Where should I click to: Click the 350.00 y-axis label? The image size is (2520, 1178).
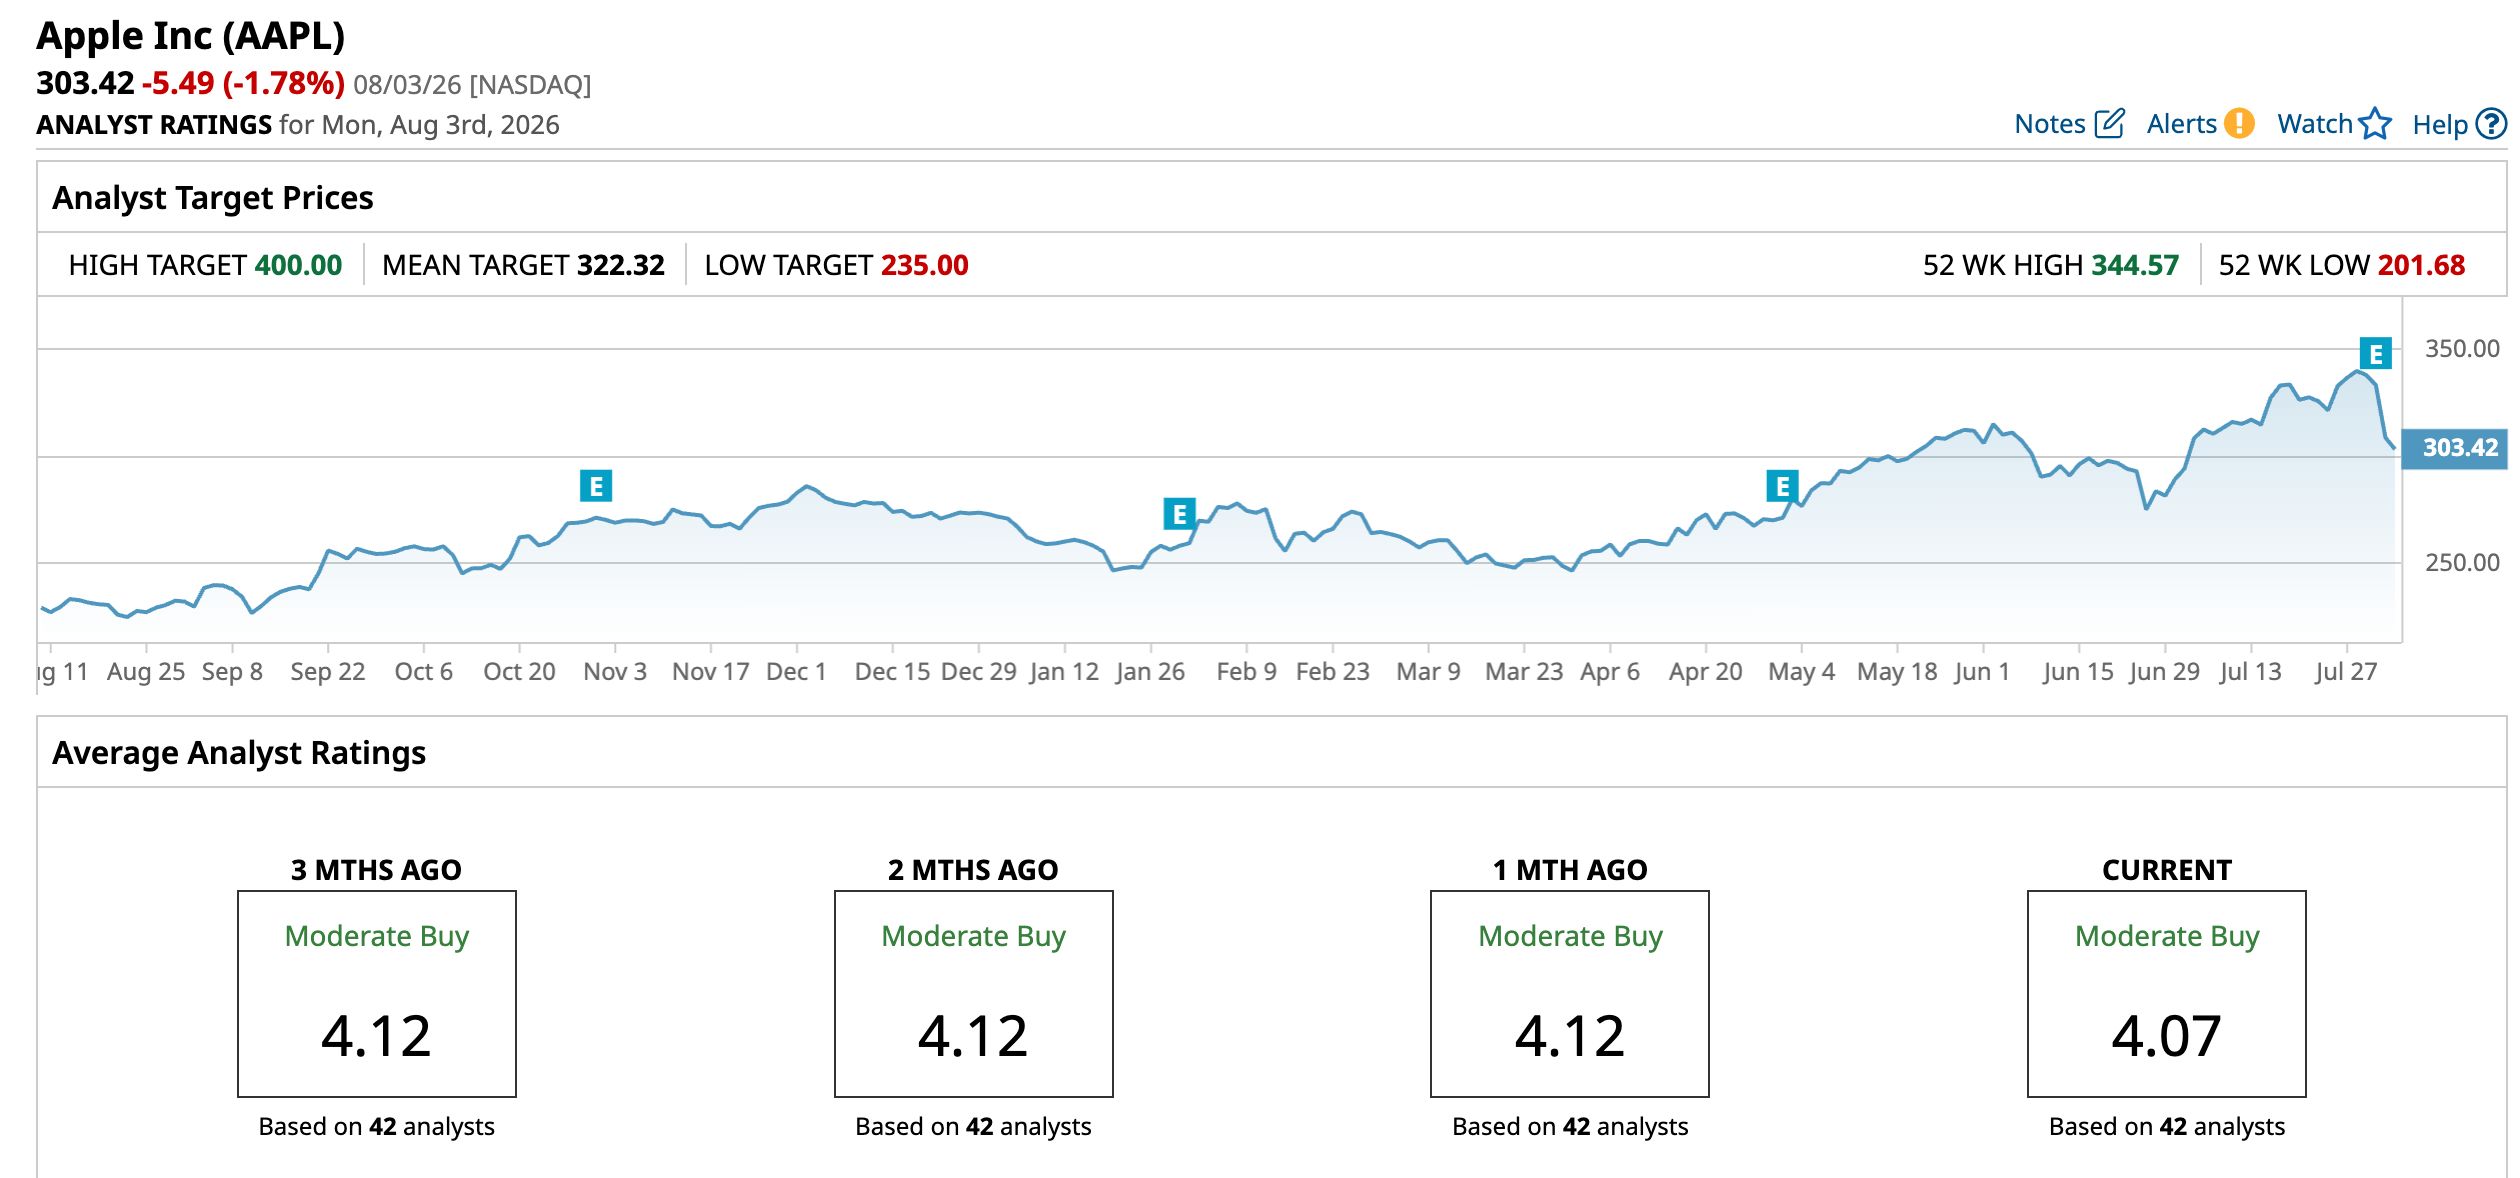[x=2462, y=349]
